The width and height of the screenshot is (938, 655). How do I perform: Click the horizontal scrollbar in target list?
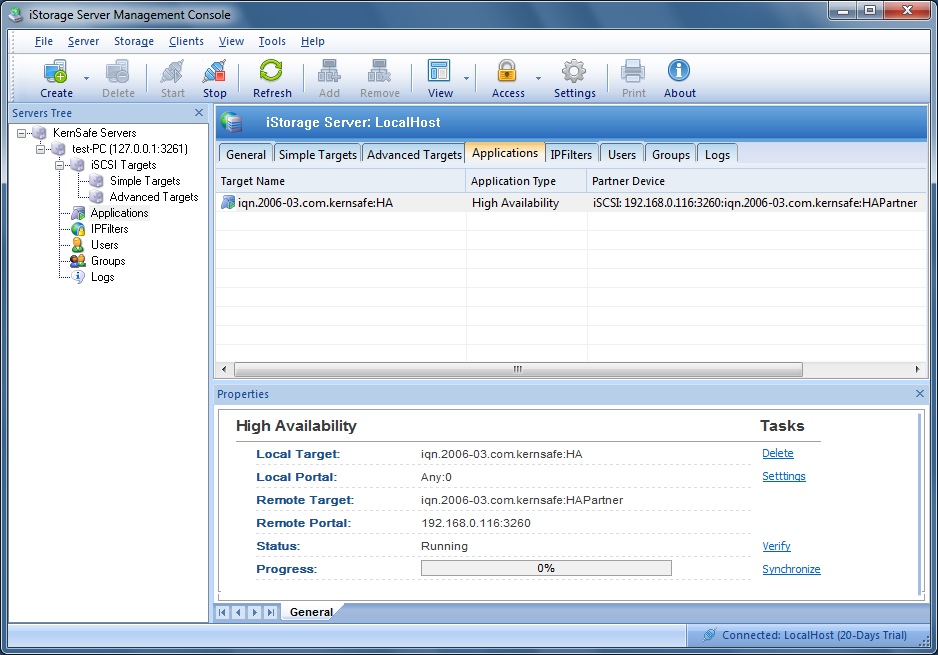coord(518,370)
